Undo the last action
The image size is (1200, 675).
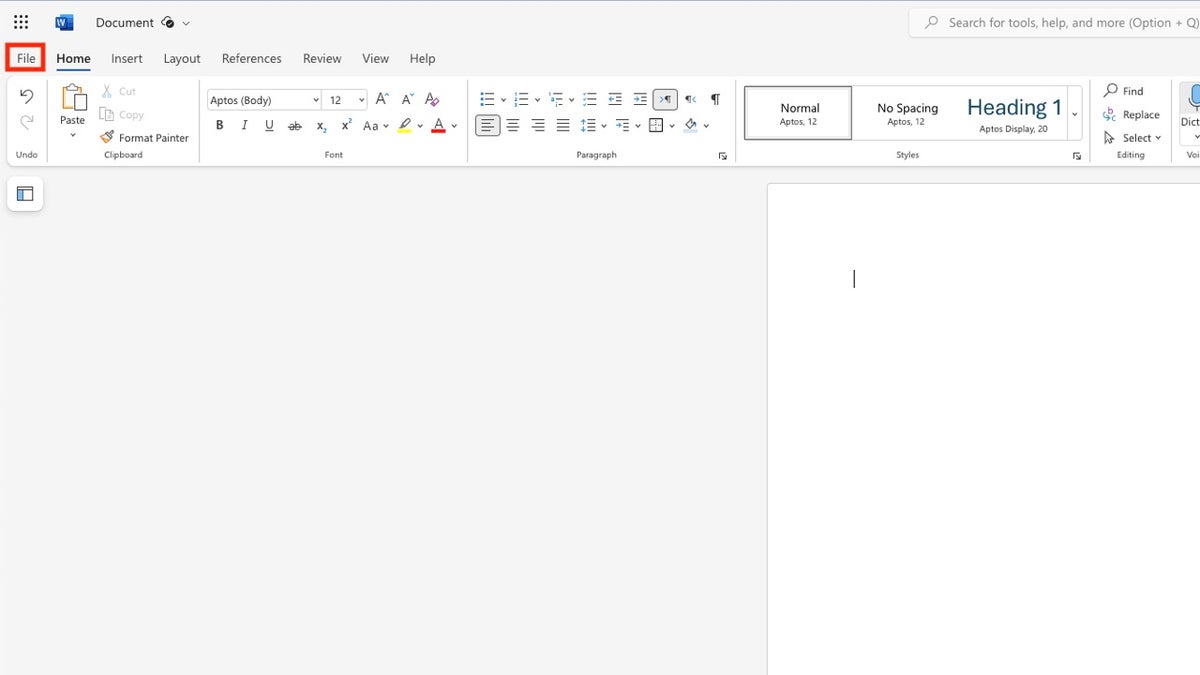(27, 97)
